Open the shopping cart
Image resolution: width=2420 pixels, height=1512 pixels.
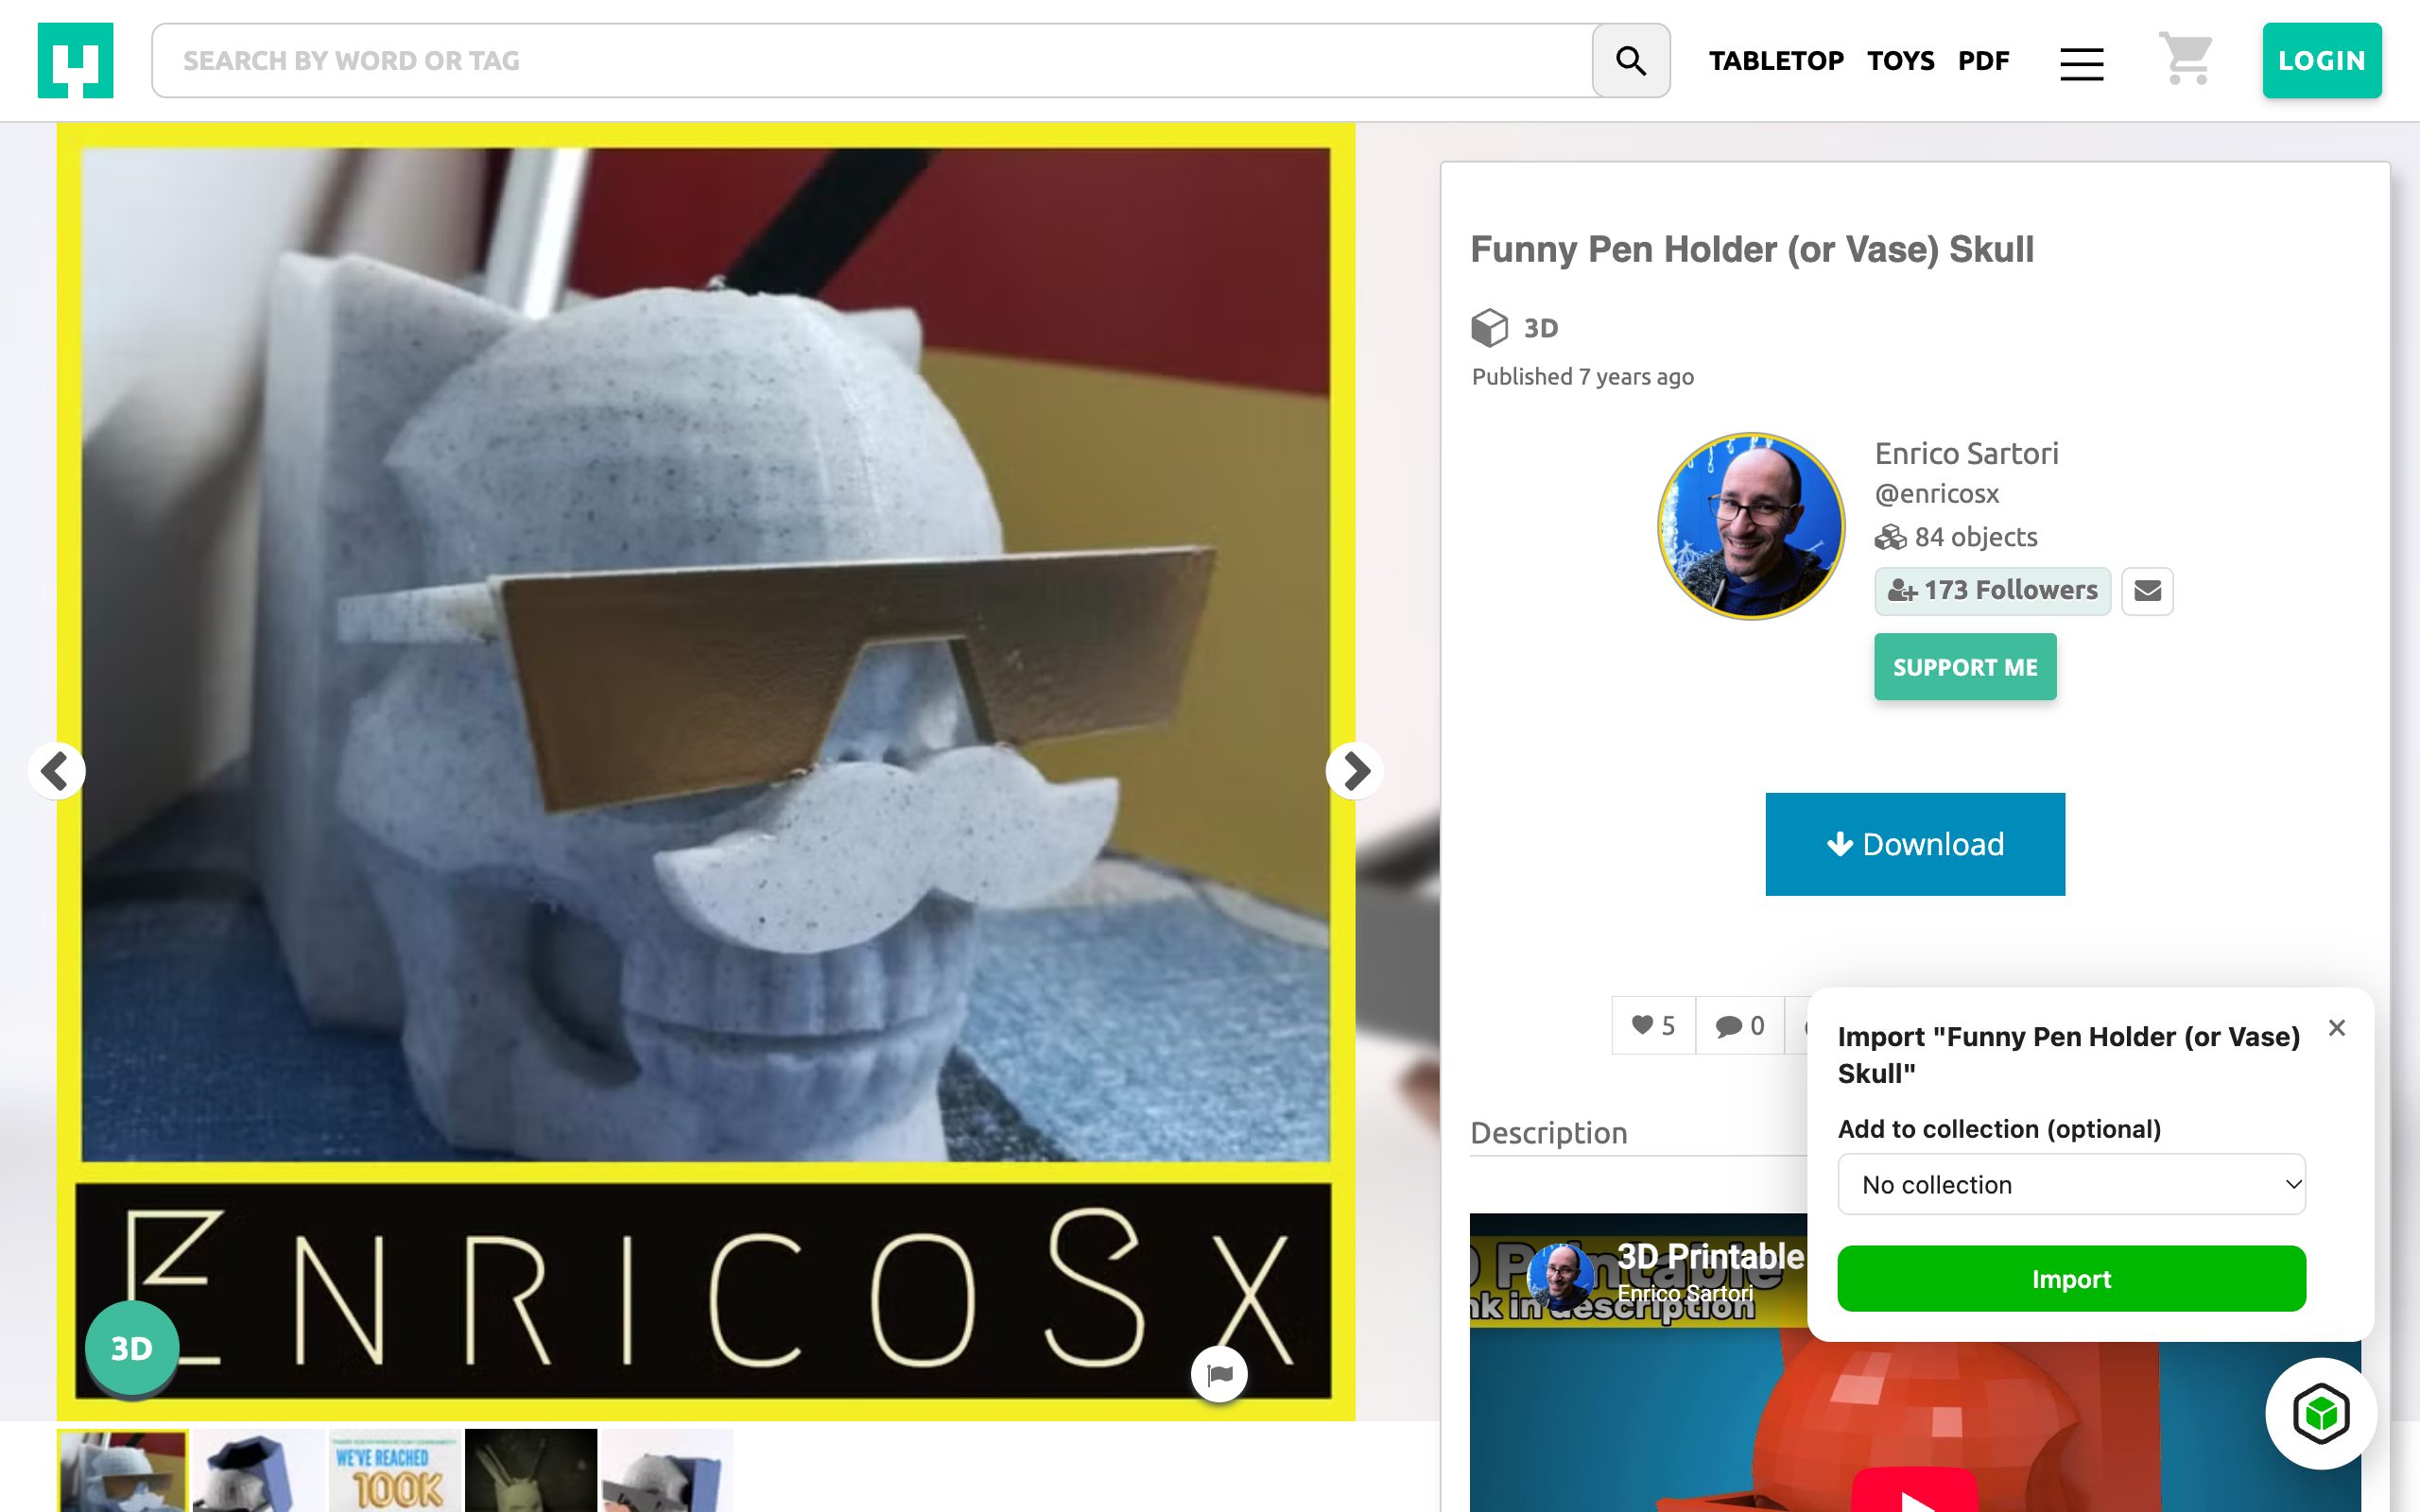tap(2185, 59)
